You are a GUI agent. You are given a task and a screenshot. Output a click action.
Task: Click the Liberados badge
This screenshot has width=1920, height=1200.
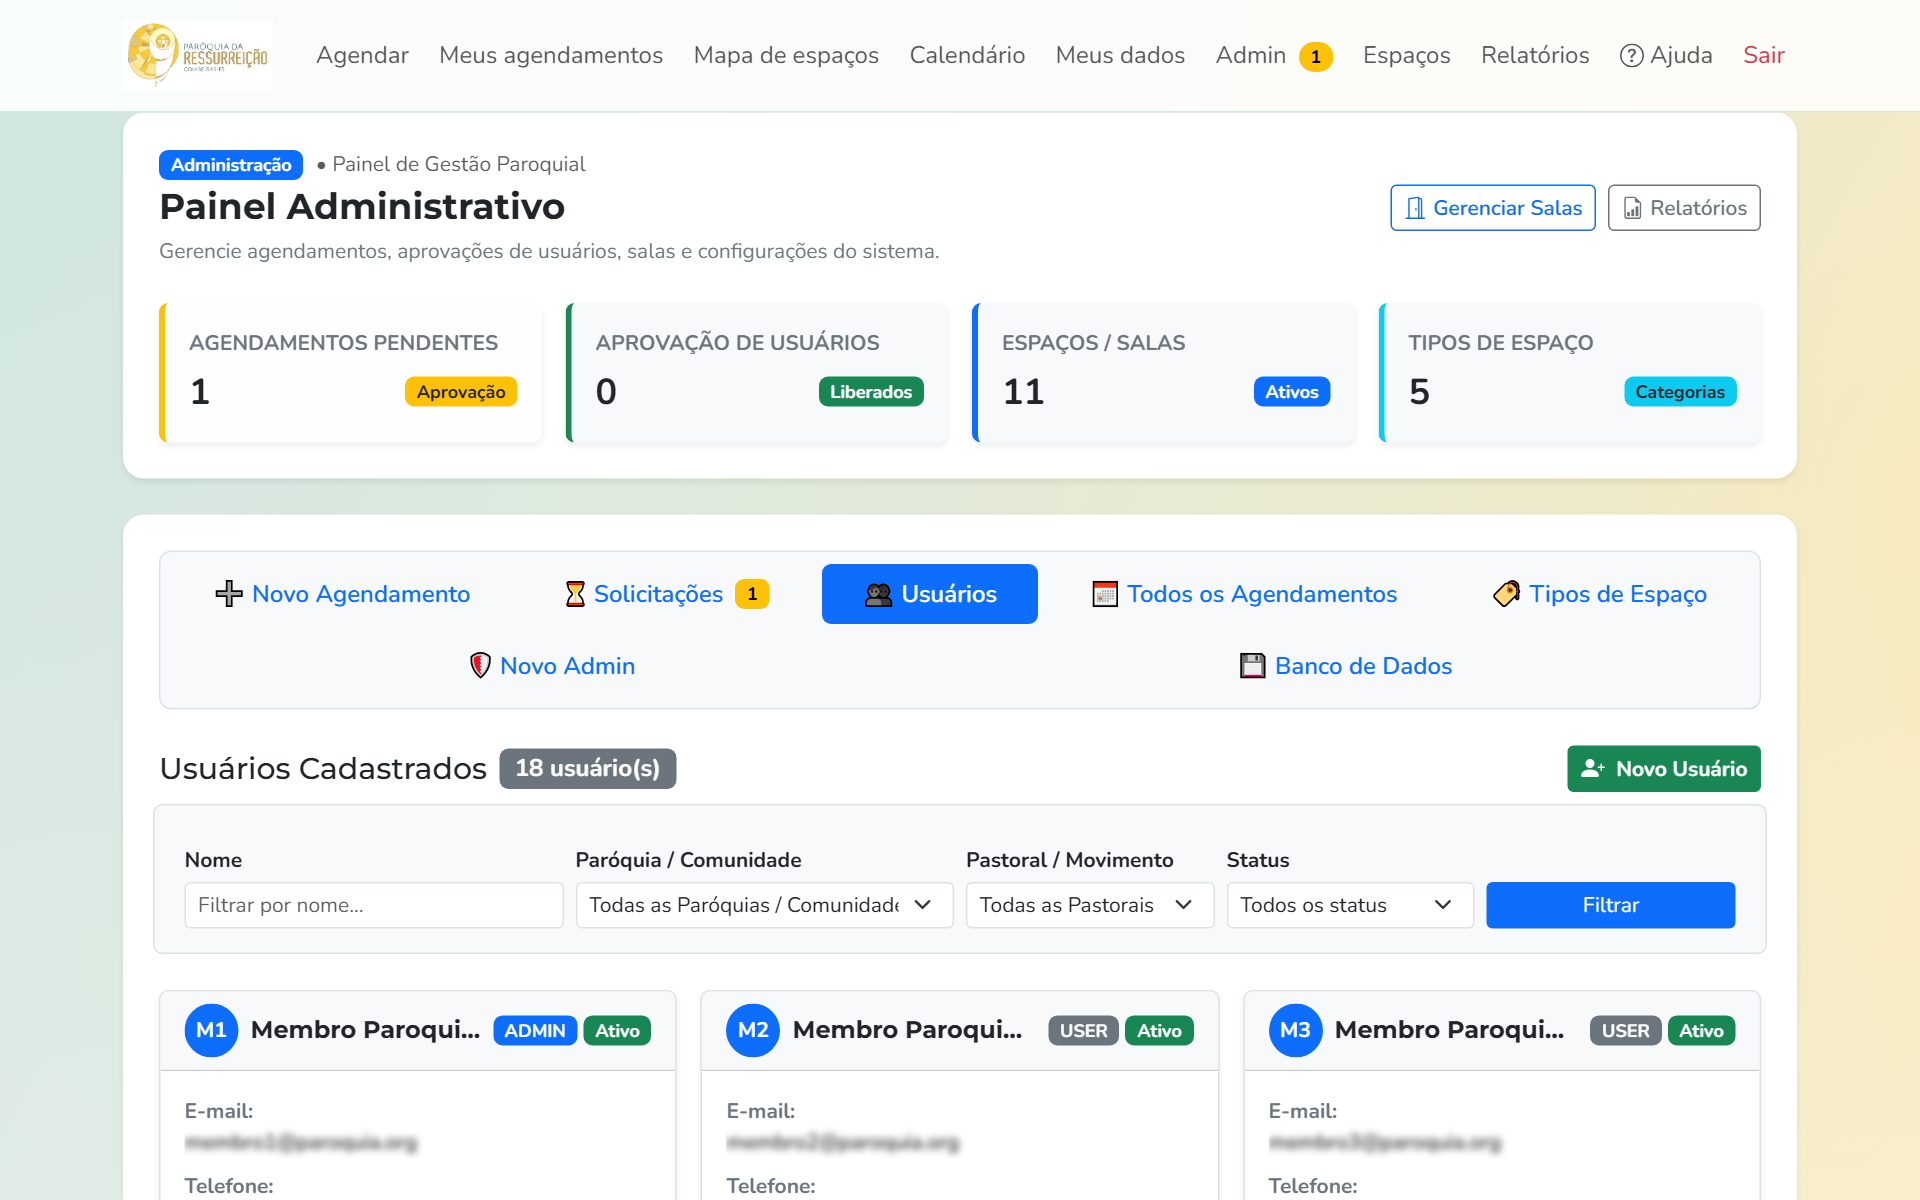coord(871,392)
